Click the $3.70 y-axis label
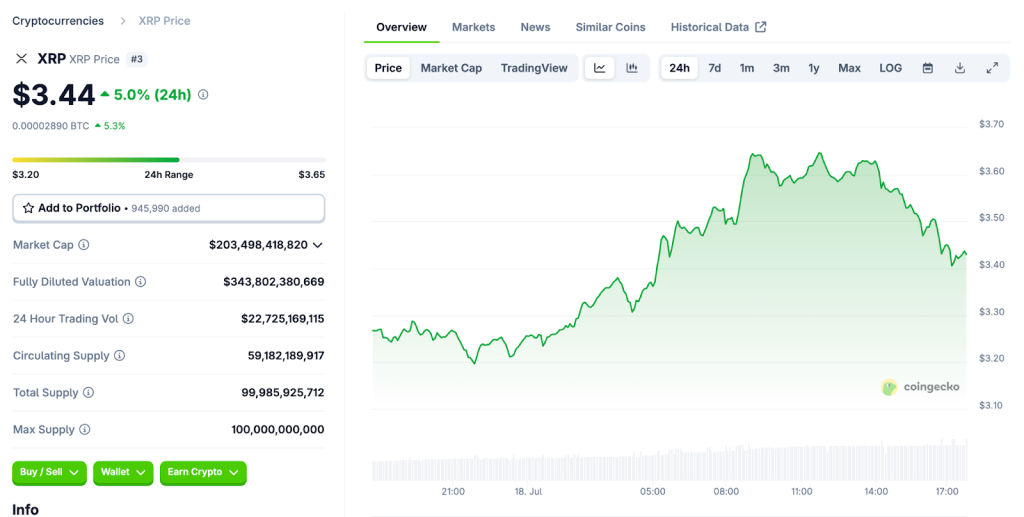1024x517 pixels. (991, 124)
